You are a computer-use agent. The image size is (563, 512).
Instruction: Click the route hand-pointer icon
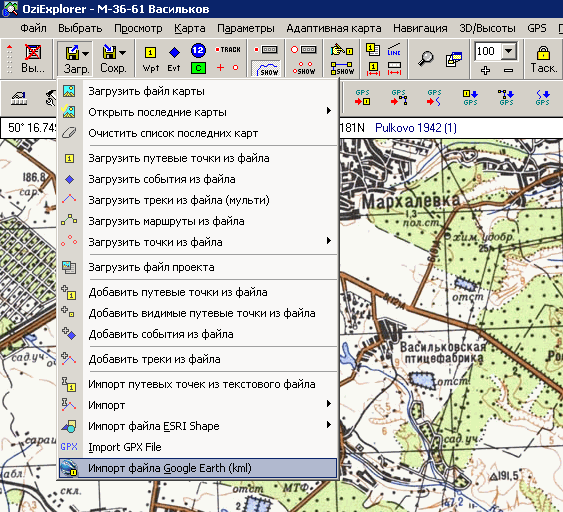click(341, 50)
